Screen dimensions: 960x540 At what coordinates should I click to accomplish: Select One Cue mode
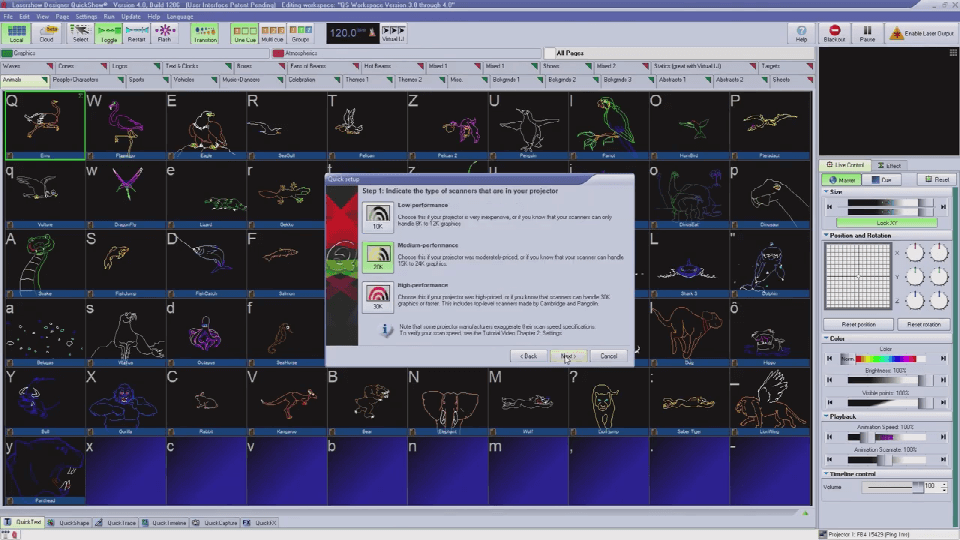(244, 34)
